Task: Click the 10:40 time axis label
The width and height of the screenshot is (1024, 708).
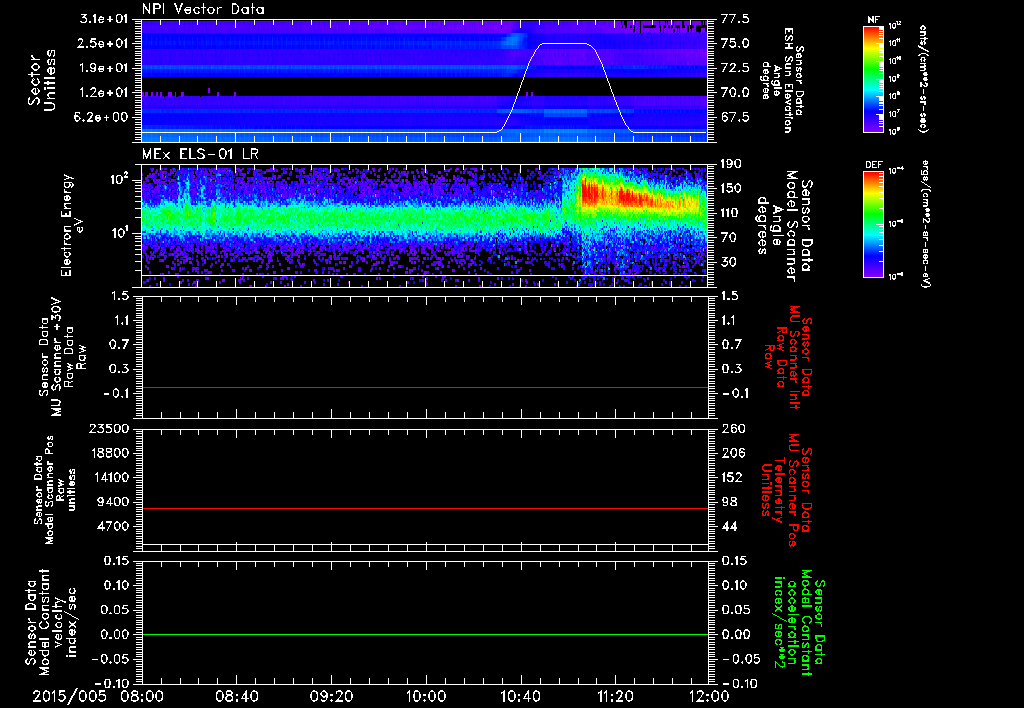Action: pos(520,696)
